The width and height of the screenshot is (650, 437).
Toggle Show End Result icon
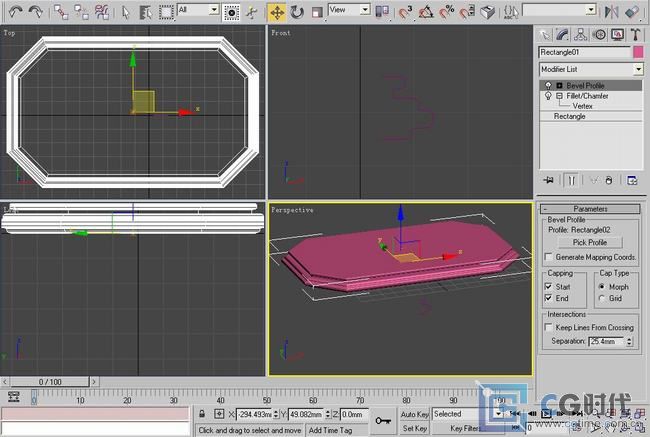tap(572, 180)
